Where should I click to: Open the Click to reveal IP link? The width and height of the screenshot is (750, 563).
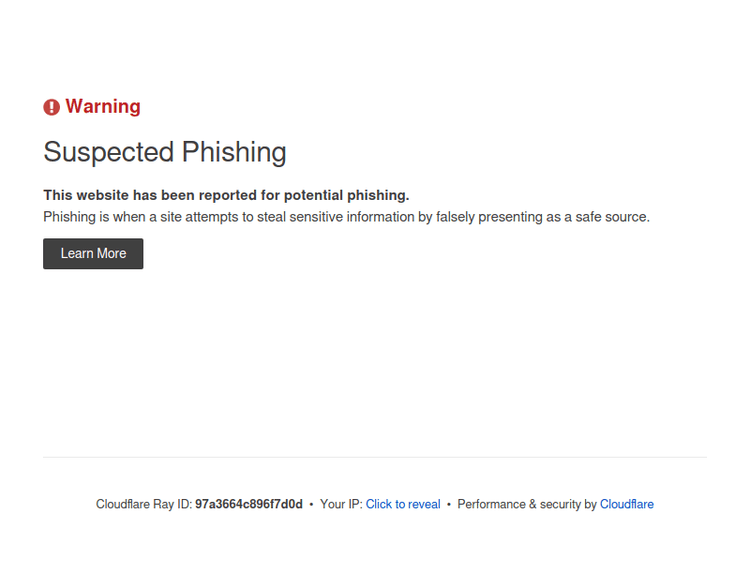(403, 504)
